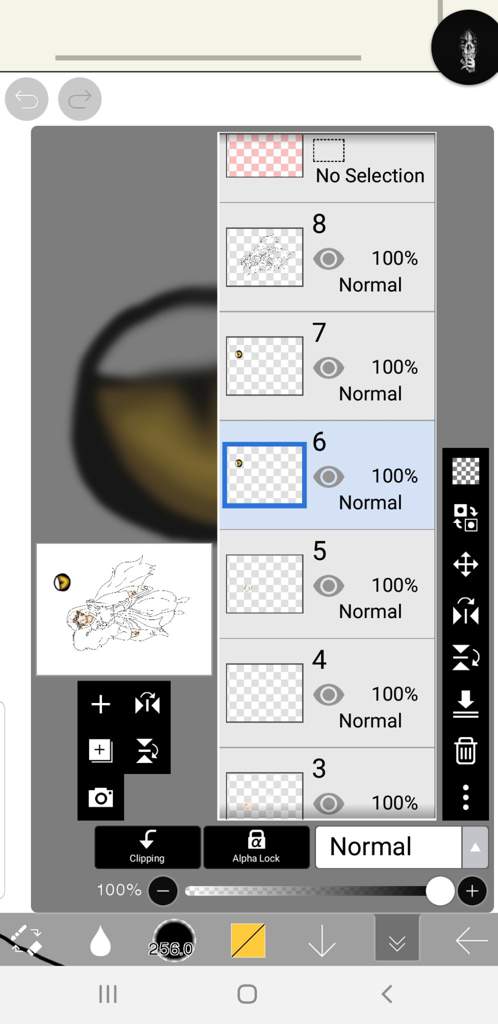Screen dimensions: 498x1024
Task: Toggle visibility of layer 4
Action: point(328,695)
